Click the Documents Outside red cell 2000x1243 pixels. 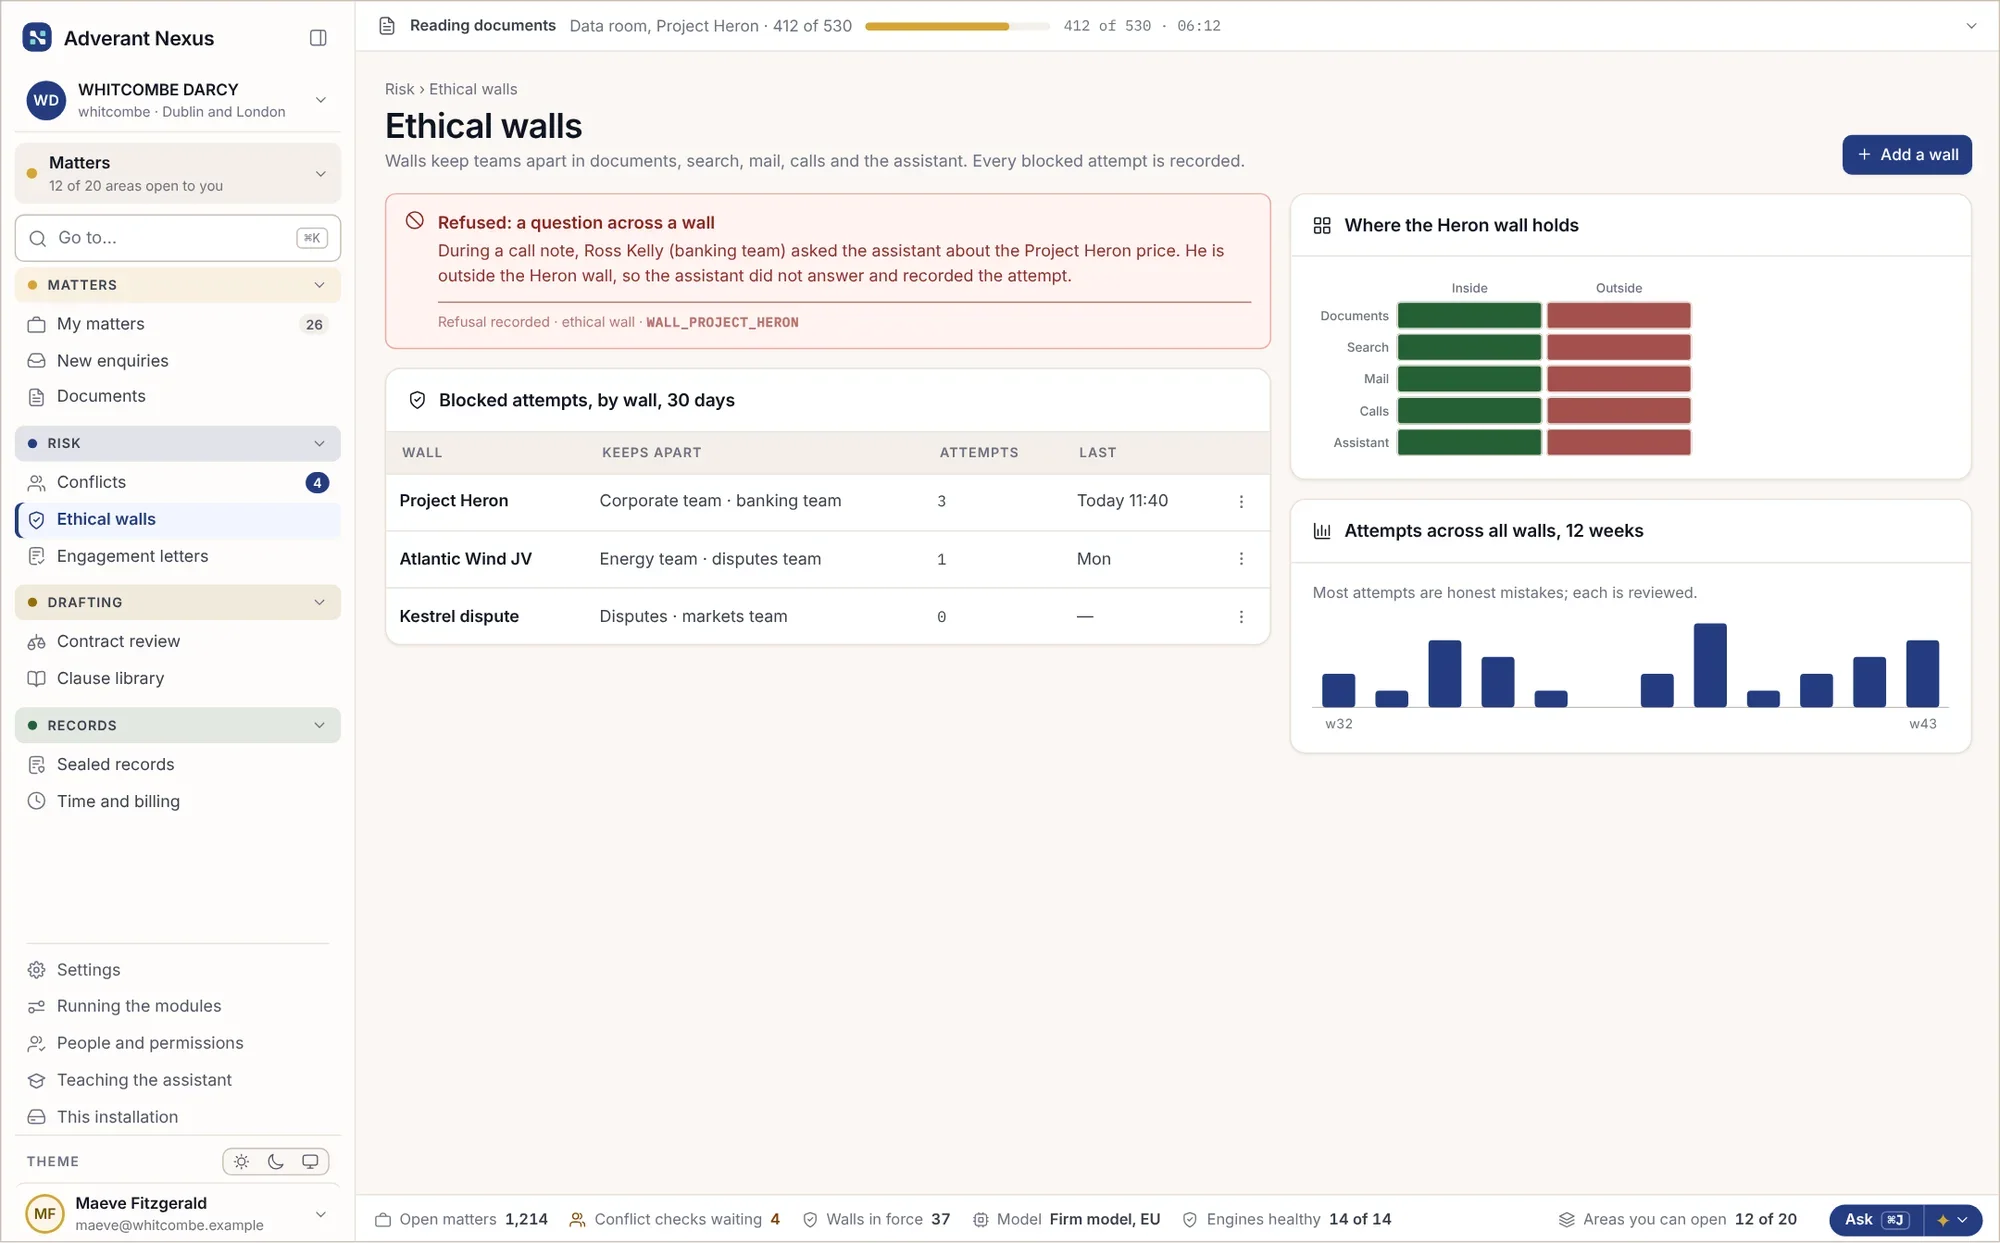pyautogui.click(x=1619, y=315)
